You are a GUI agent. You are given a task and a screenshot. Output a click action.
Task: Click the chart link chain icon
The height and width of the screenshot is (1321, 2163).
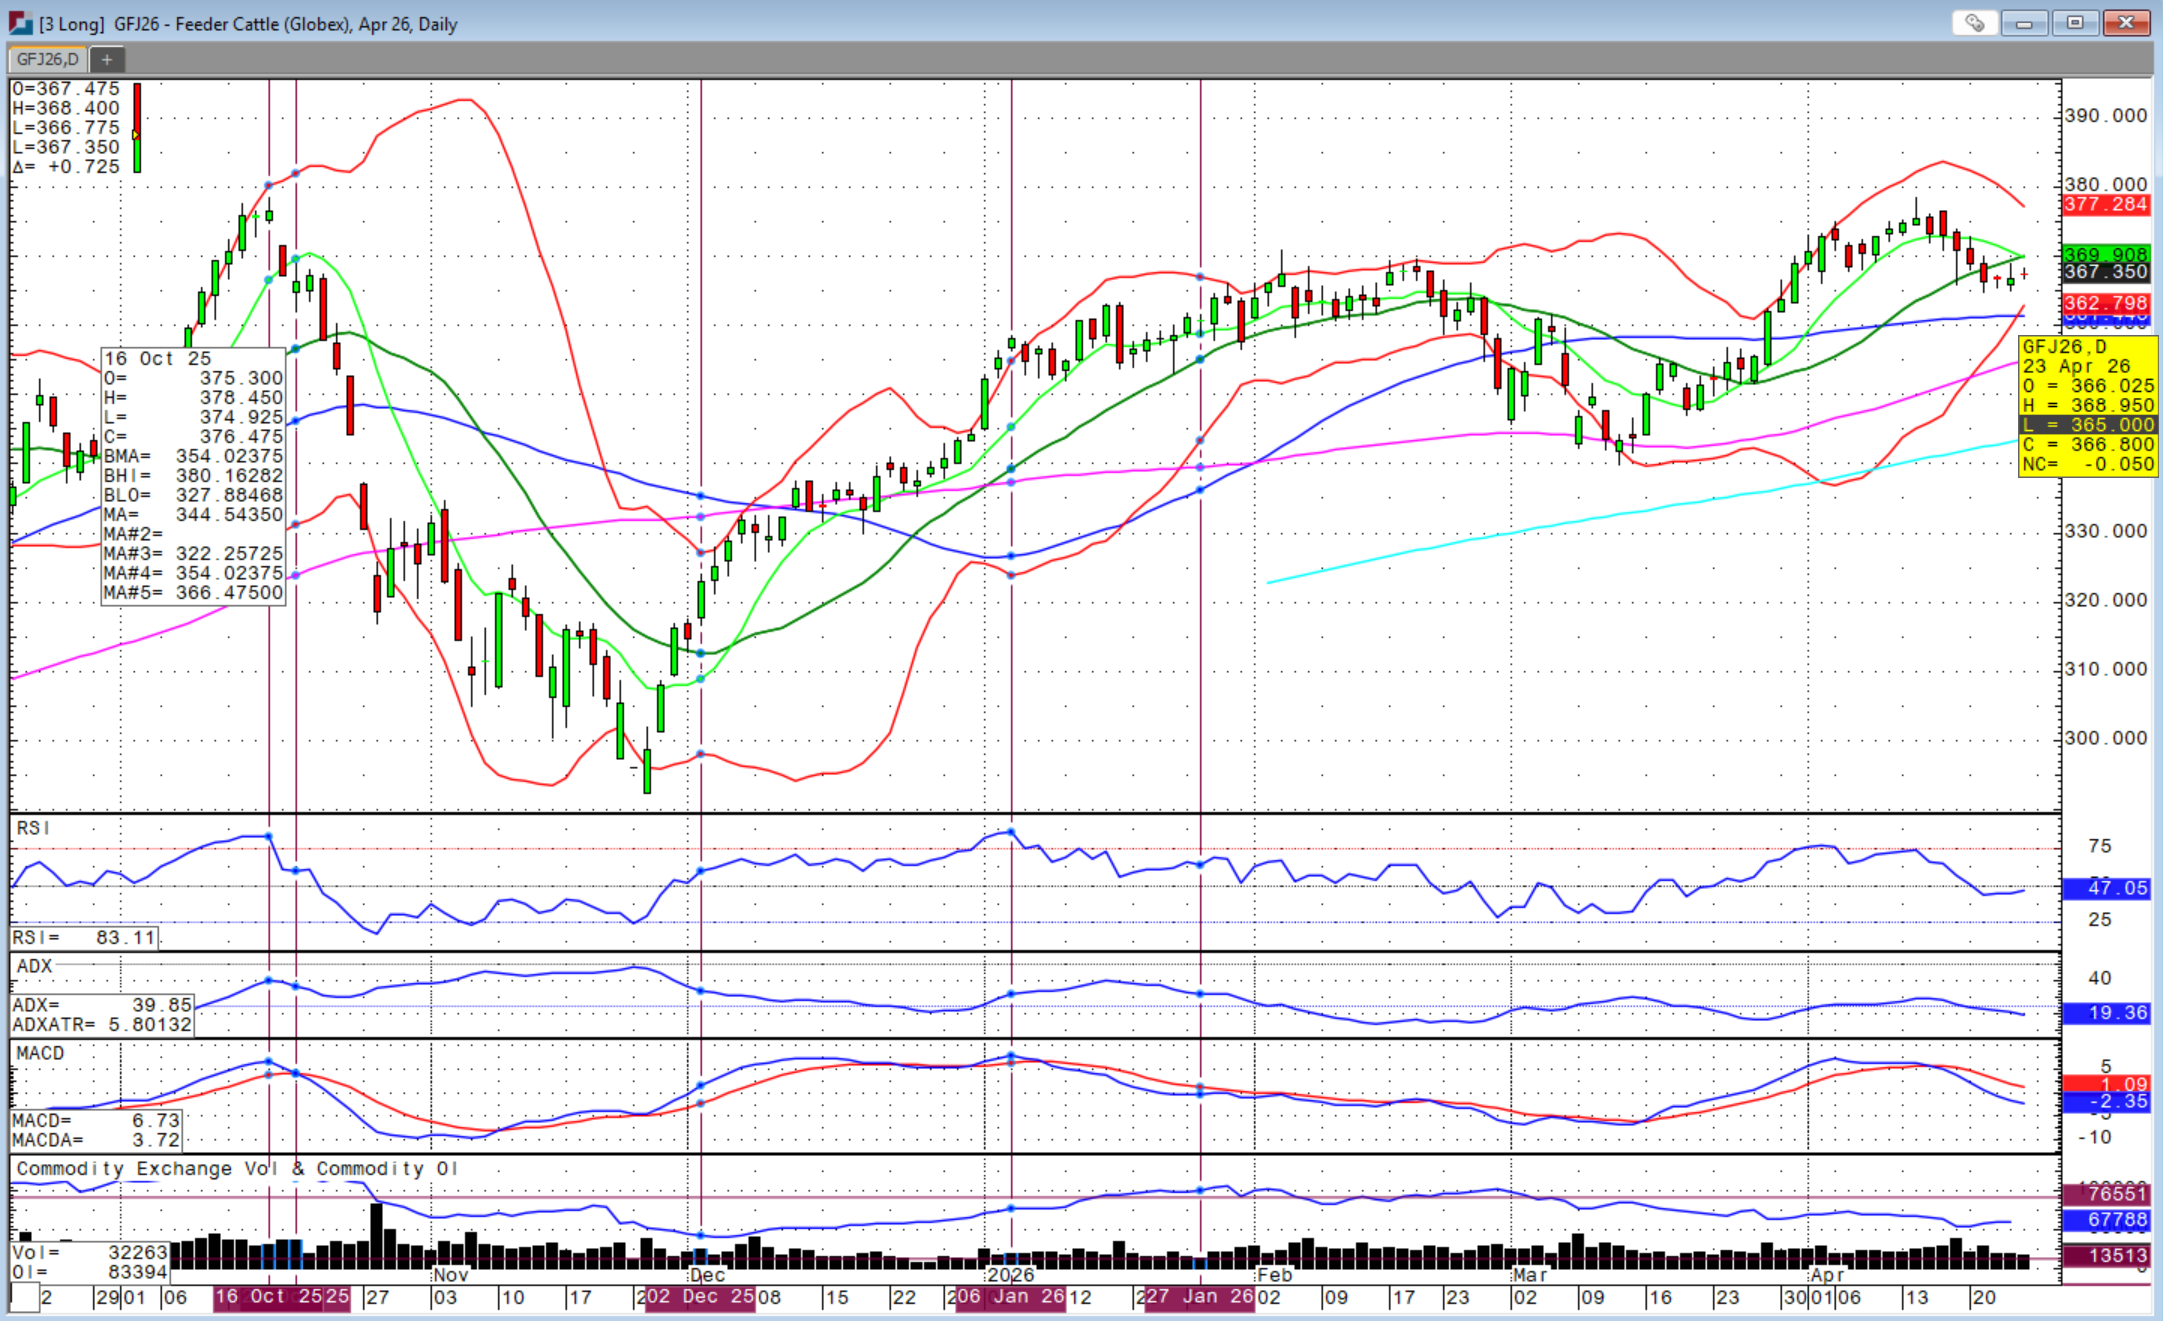[x=1974, y=23]
